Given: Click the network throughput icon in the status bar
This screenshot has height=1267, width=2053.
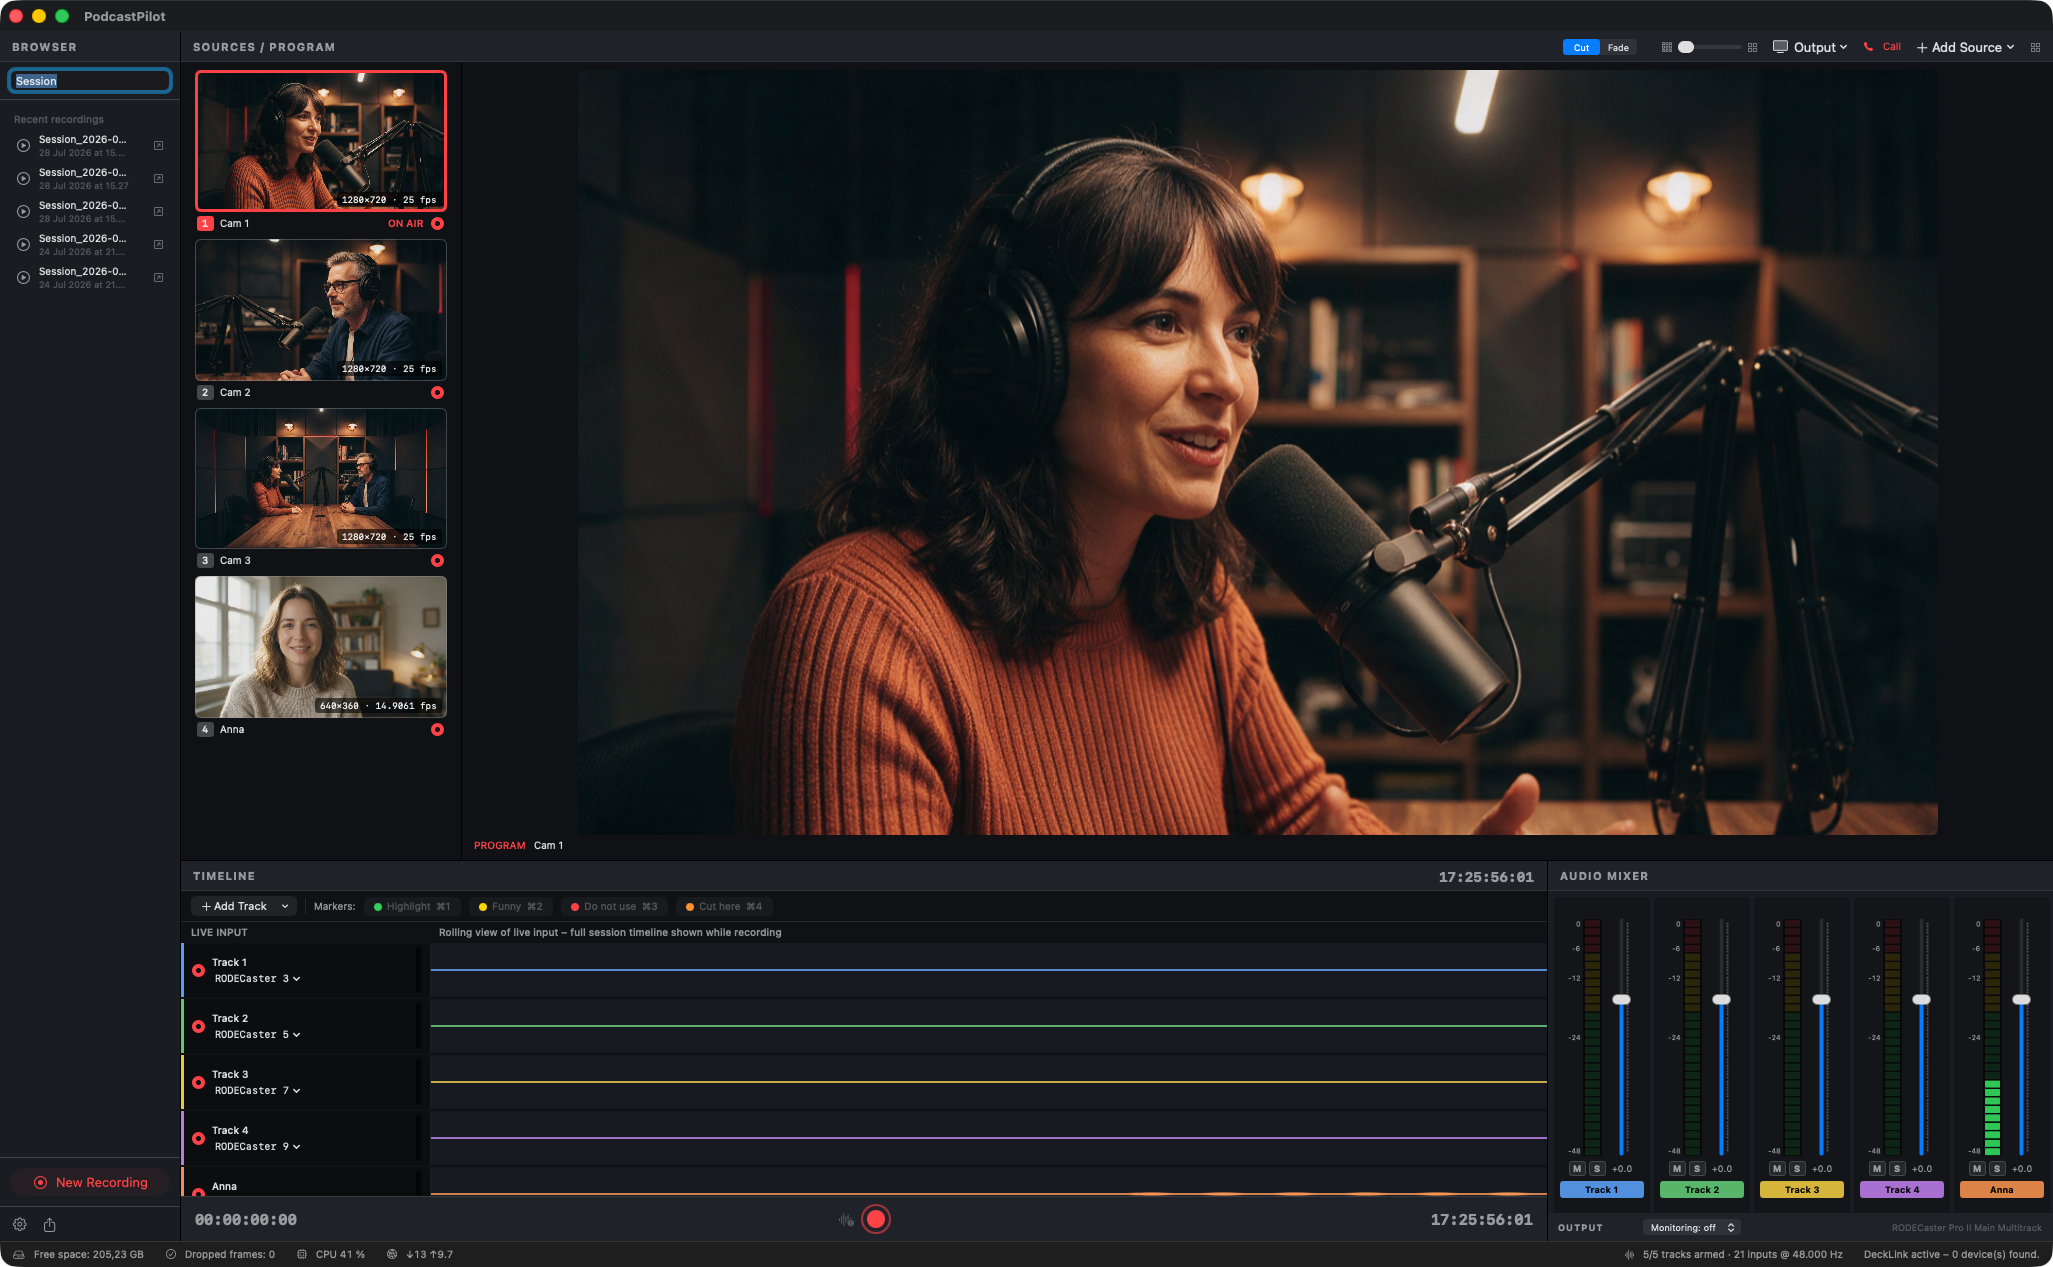Looking at the screenshot, I should tap(392, 1255).
